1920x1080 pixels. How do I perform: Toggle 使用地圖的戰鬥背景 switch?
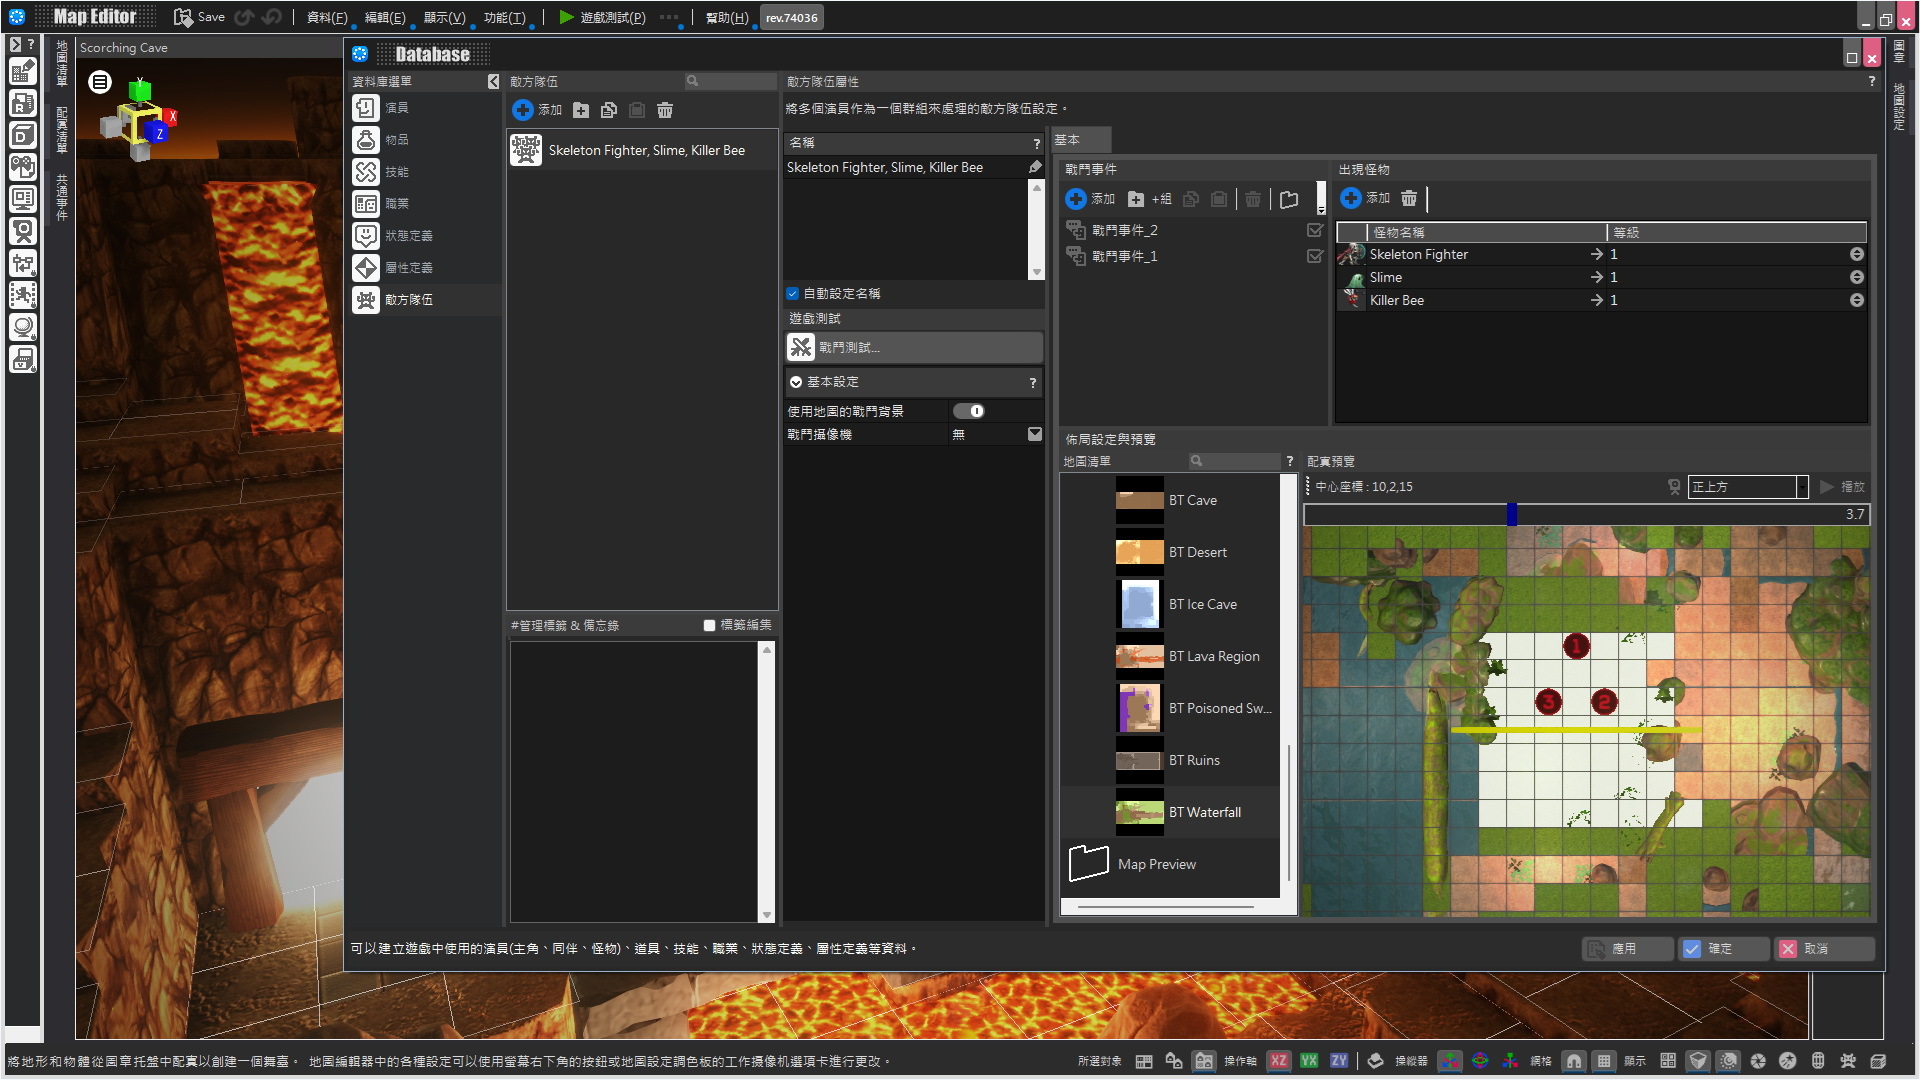pyautogui.click(x=968, y=411)
